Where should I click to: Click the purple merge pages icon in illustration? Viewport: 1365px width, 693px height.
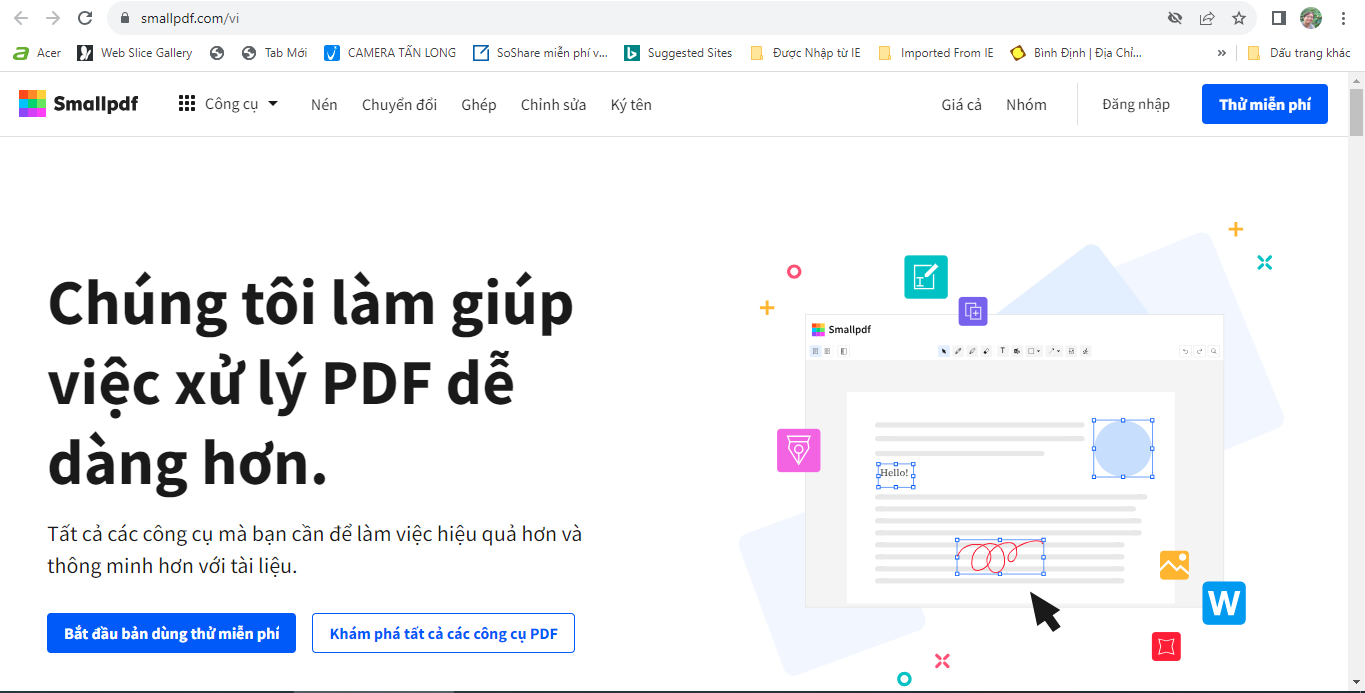click(973, 311)
